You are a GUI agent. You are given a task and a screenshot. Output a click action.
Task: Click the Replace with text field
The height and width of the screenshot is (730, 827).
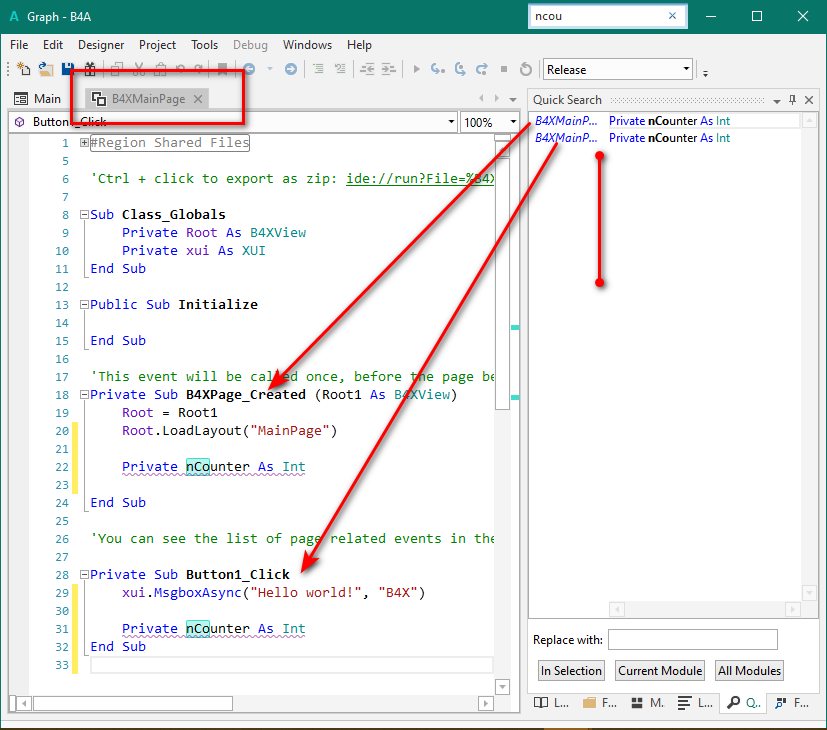(x=692, y=640)
